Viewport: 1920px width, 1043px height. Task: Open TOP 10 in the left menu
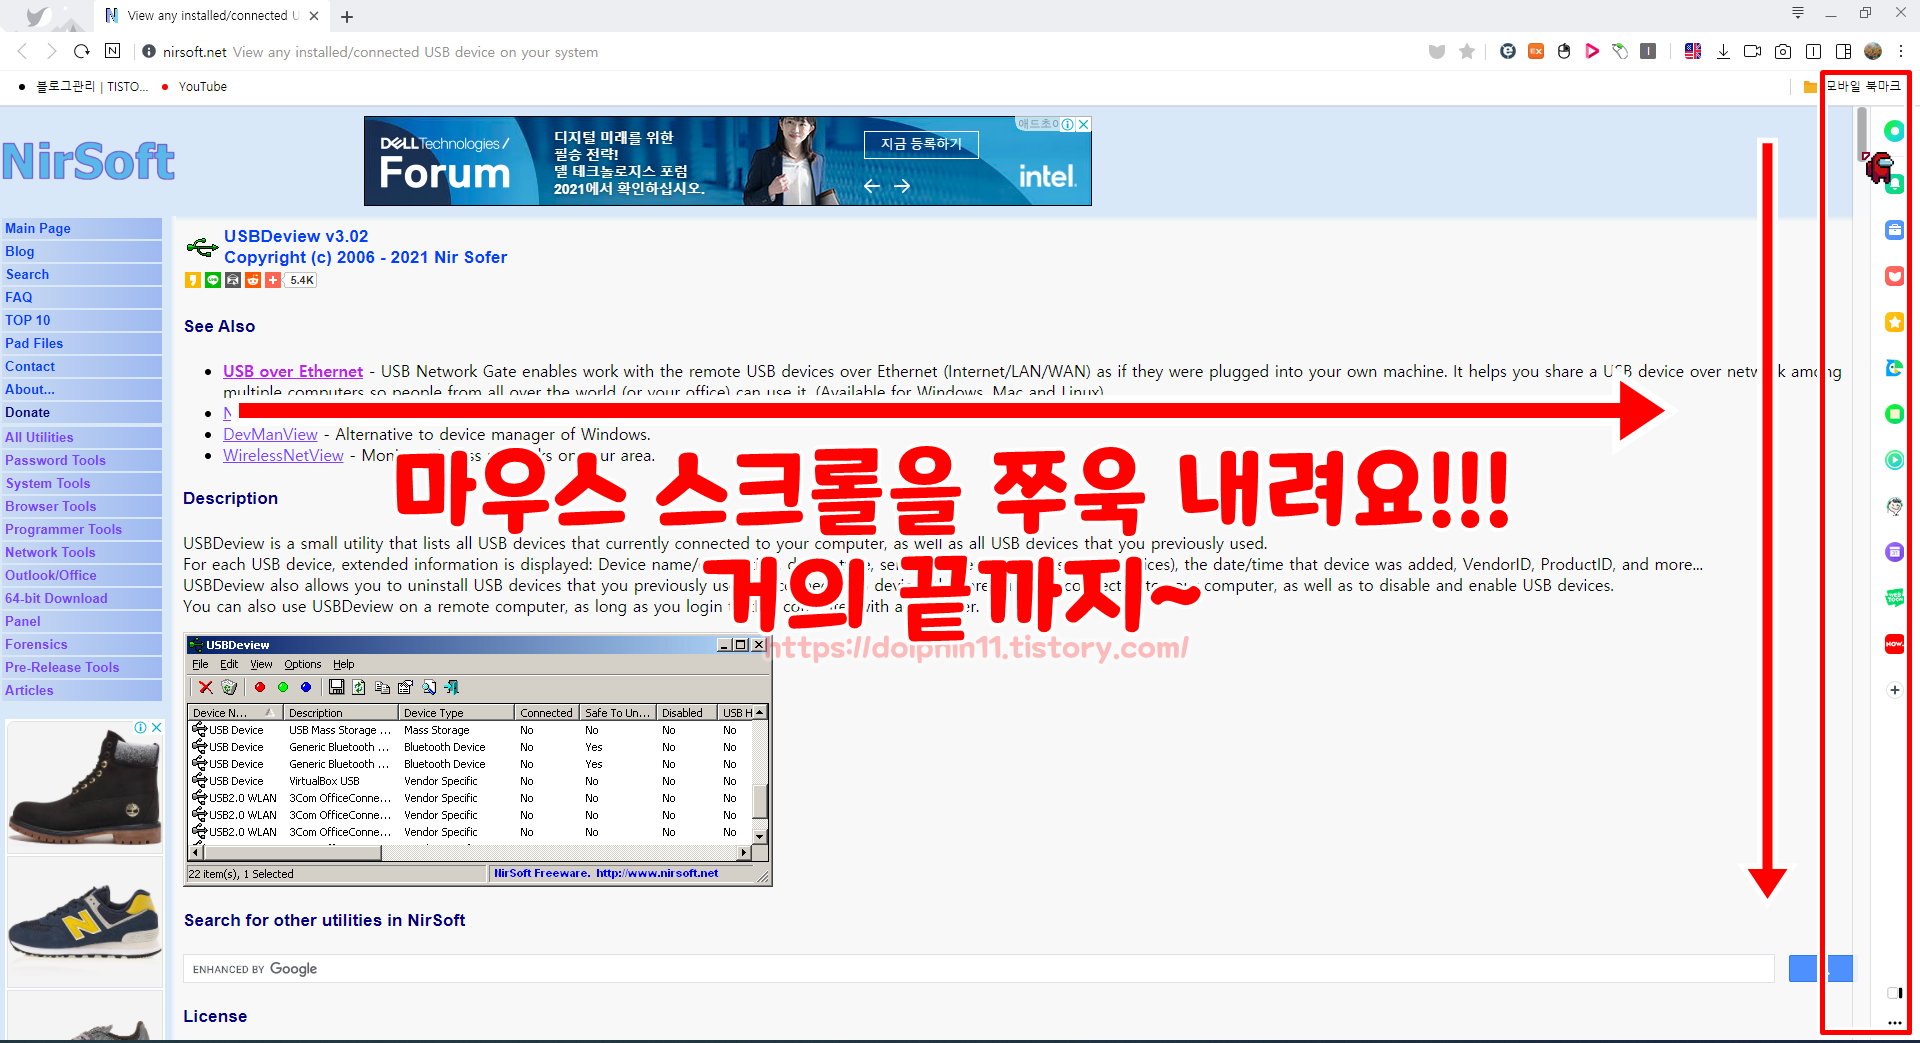tap(82, 320)
